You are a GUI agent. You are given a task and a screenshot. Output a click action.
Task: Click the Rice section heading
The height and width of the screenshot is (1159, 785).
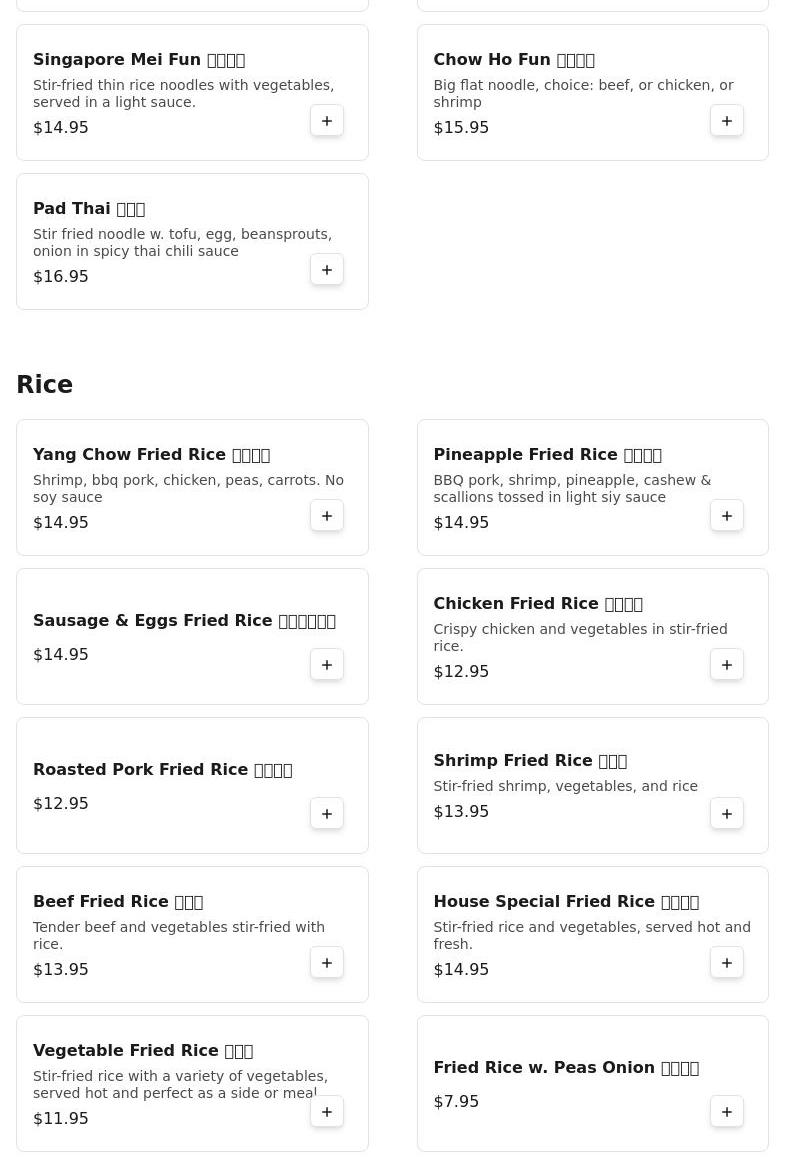45,385
